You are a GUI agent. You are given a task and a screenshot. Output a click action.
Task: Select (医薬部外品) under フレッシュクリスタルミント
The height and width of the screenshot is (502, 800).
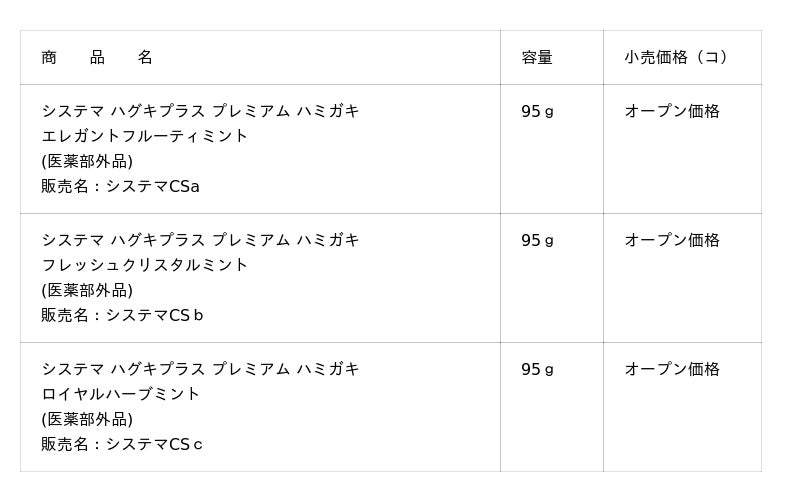(x=87, y=290)
